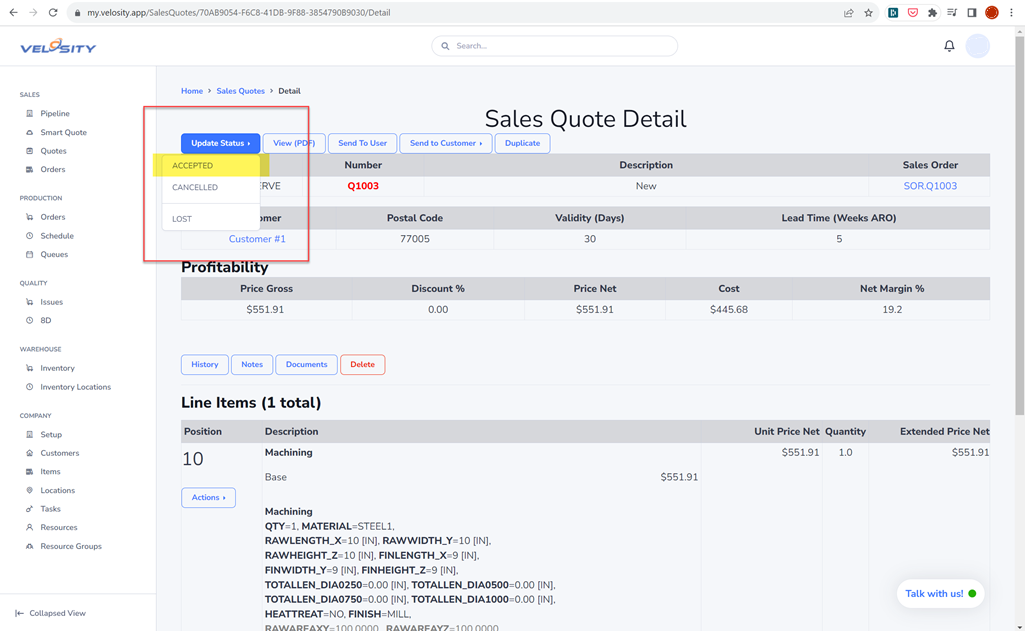Click into the Search field
This screenshot has width=1025, height=631.
pyautogui.click(x=555, y=46)
